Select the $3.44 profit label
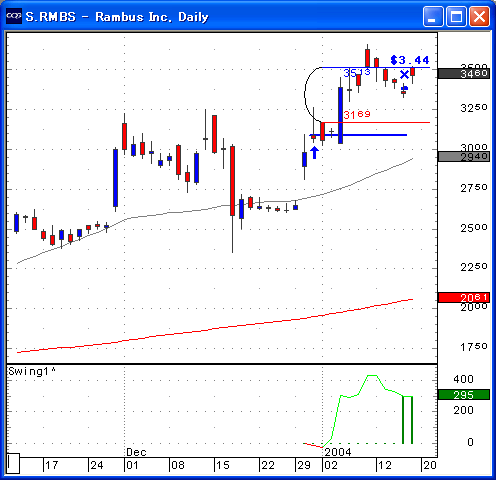 (x=410, y=60)
